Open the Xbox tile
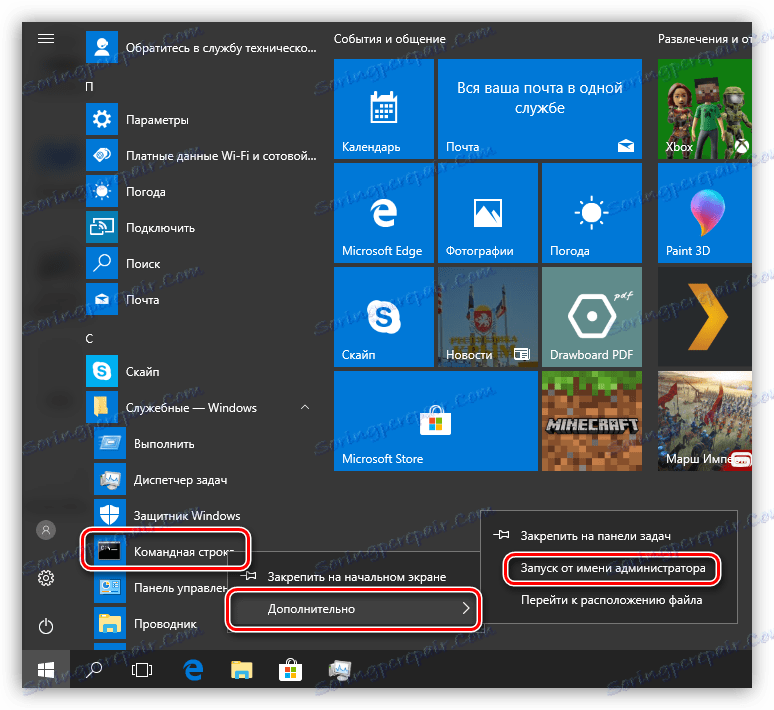This screenshot has width=774, height=710. [x=704, y=109]
